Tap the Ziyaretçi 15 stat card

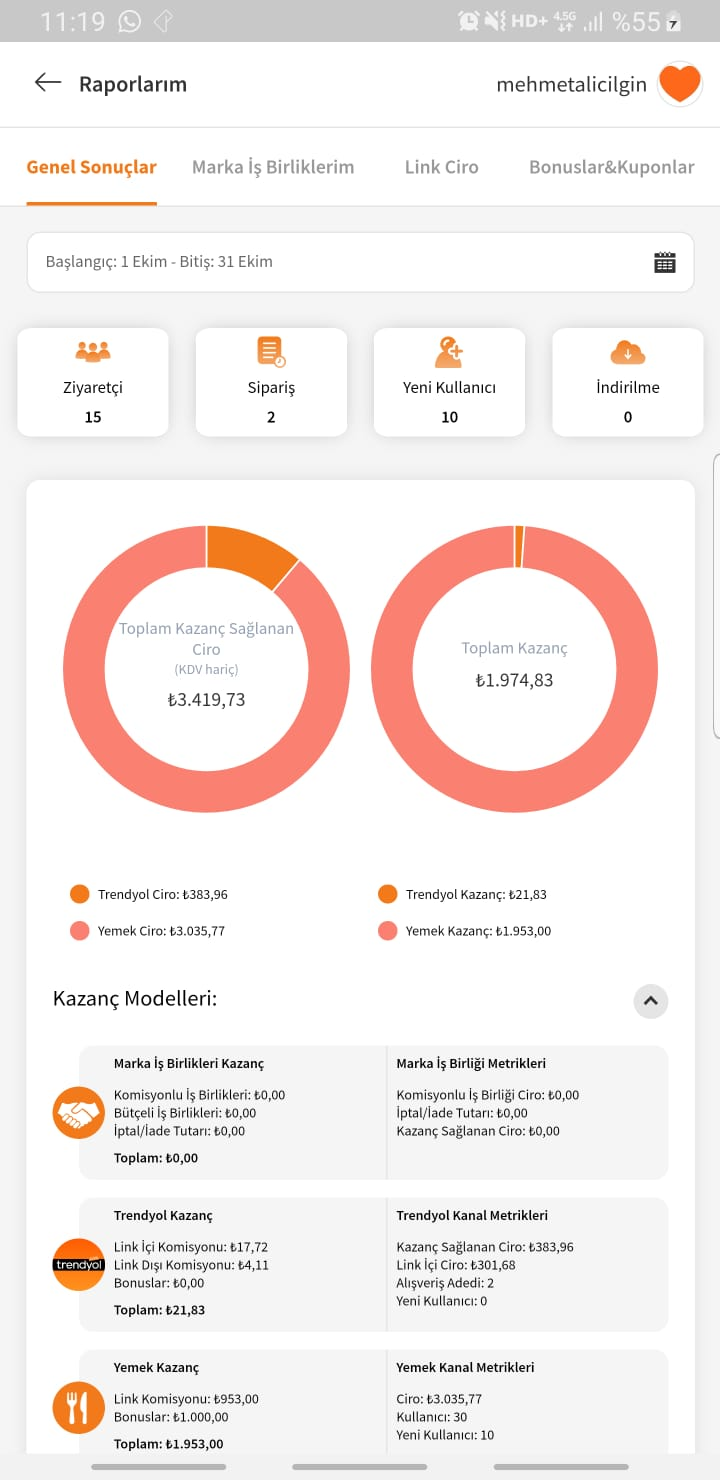[93, 382]
